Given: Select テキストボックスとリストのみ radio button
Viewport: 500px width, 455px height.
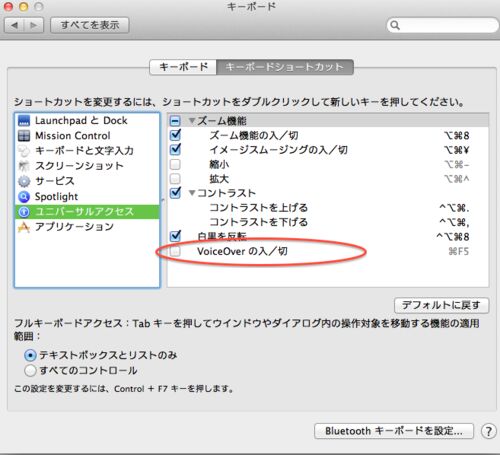Looking at the screenshot, I should click(30, 355).
